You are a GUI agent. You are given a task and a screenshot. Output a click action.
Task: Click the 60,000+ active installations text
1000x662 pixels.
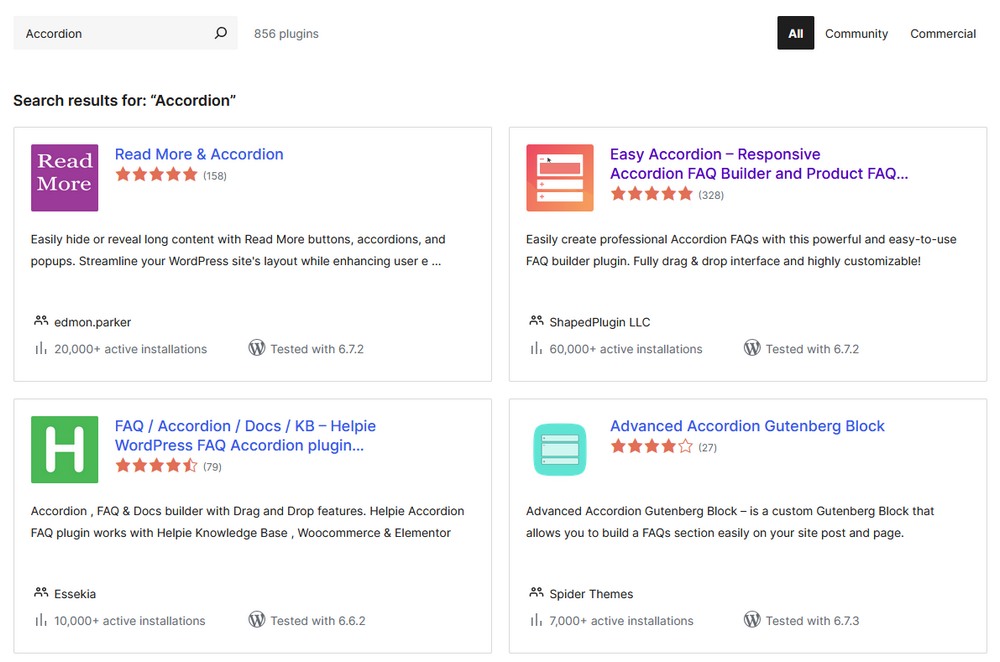(x=626, y=349)
